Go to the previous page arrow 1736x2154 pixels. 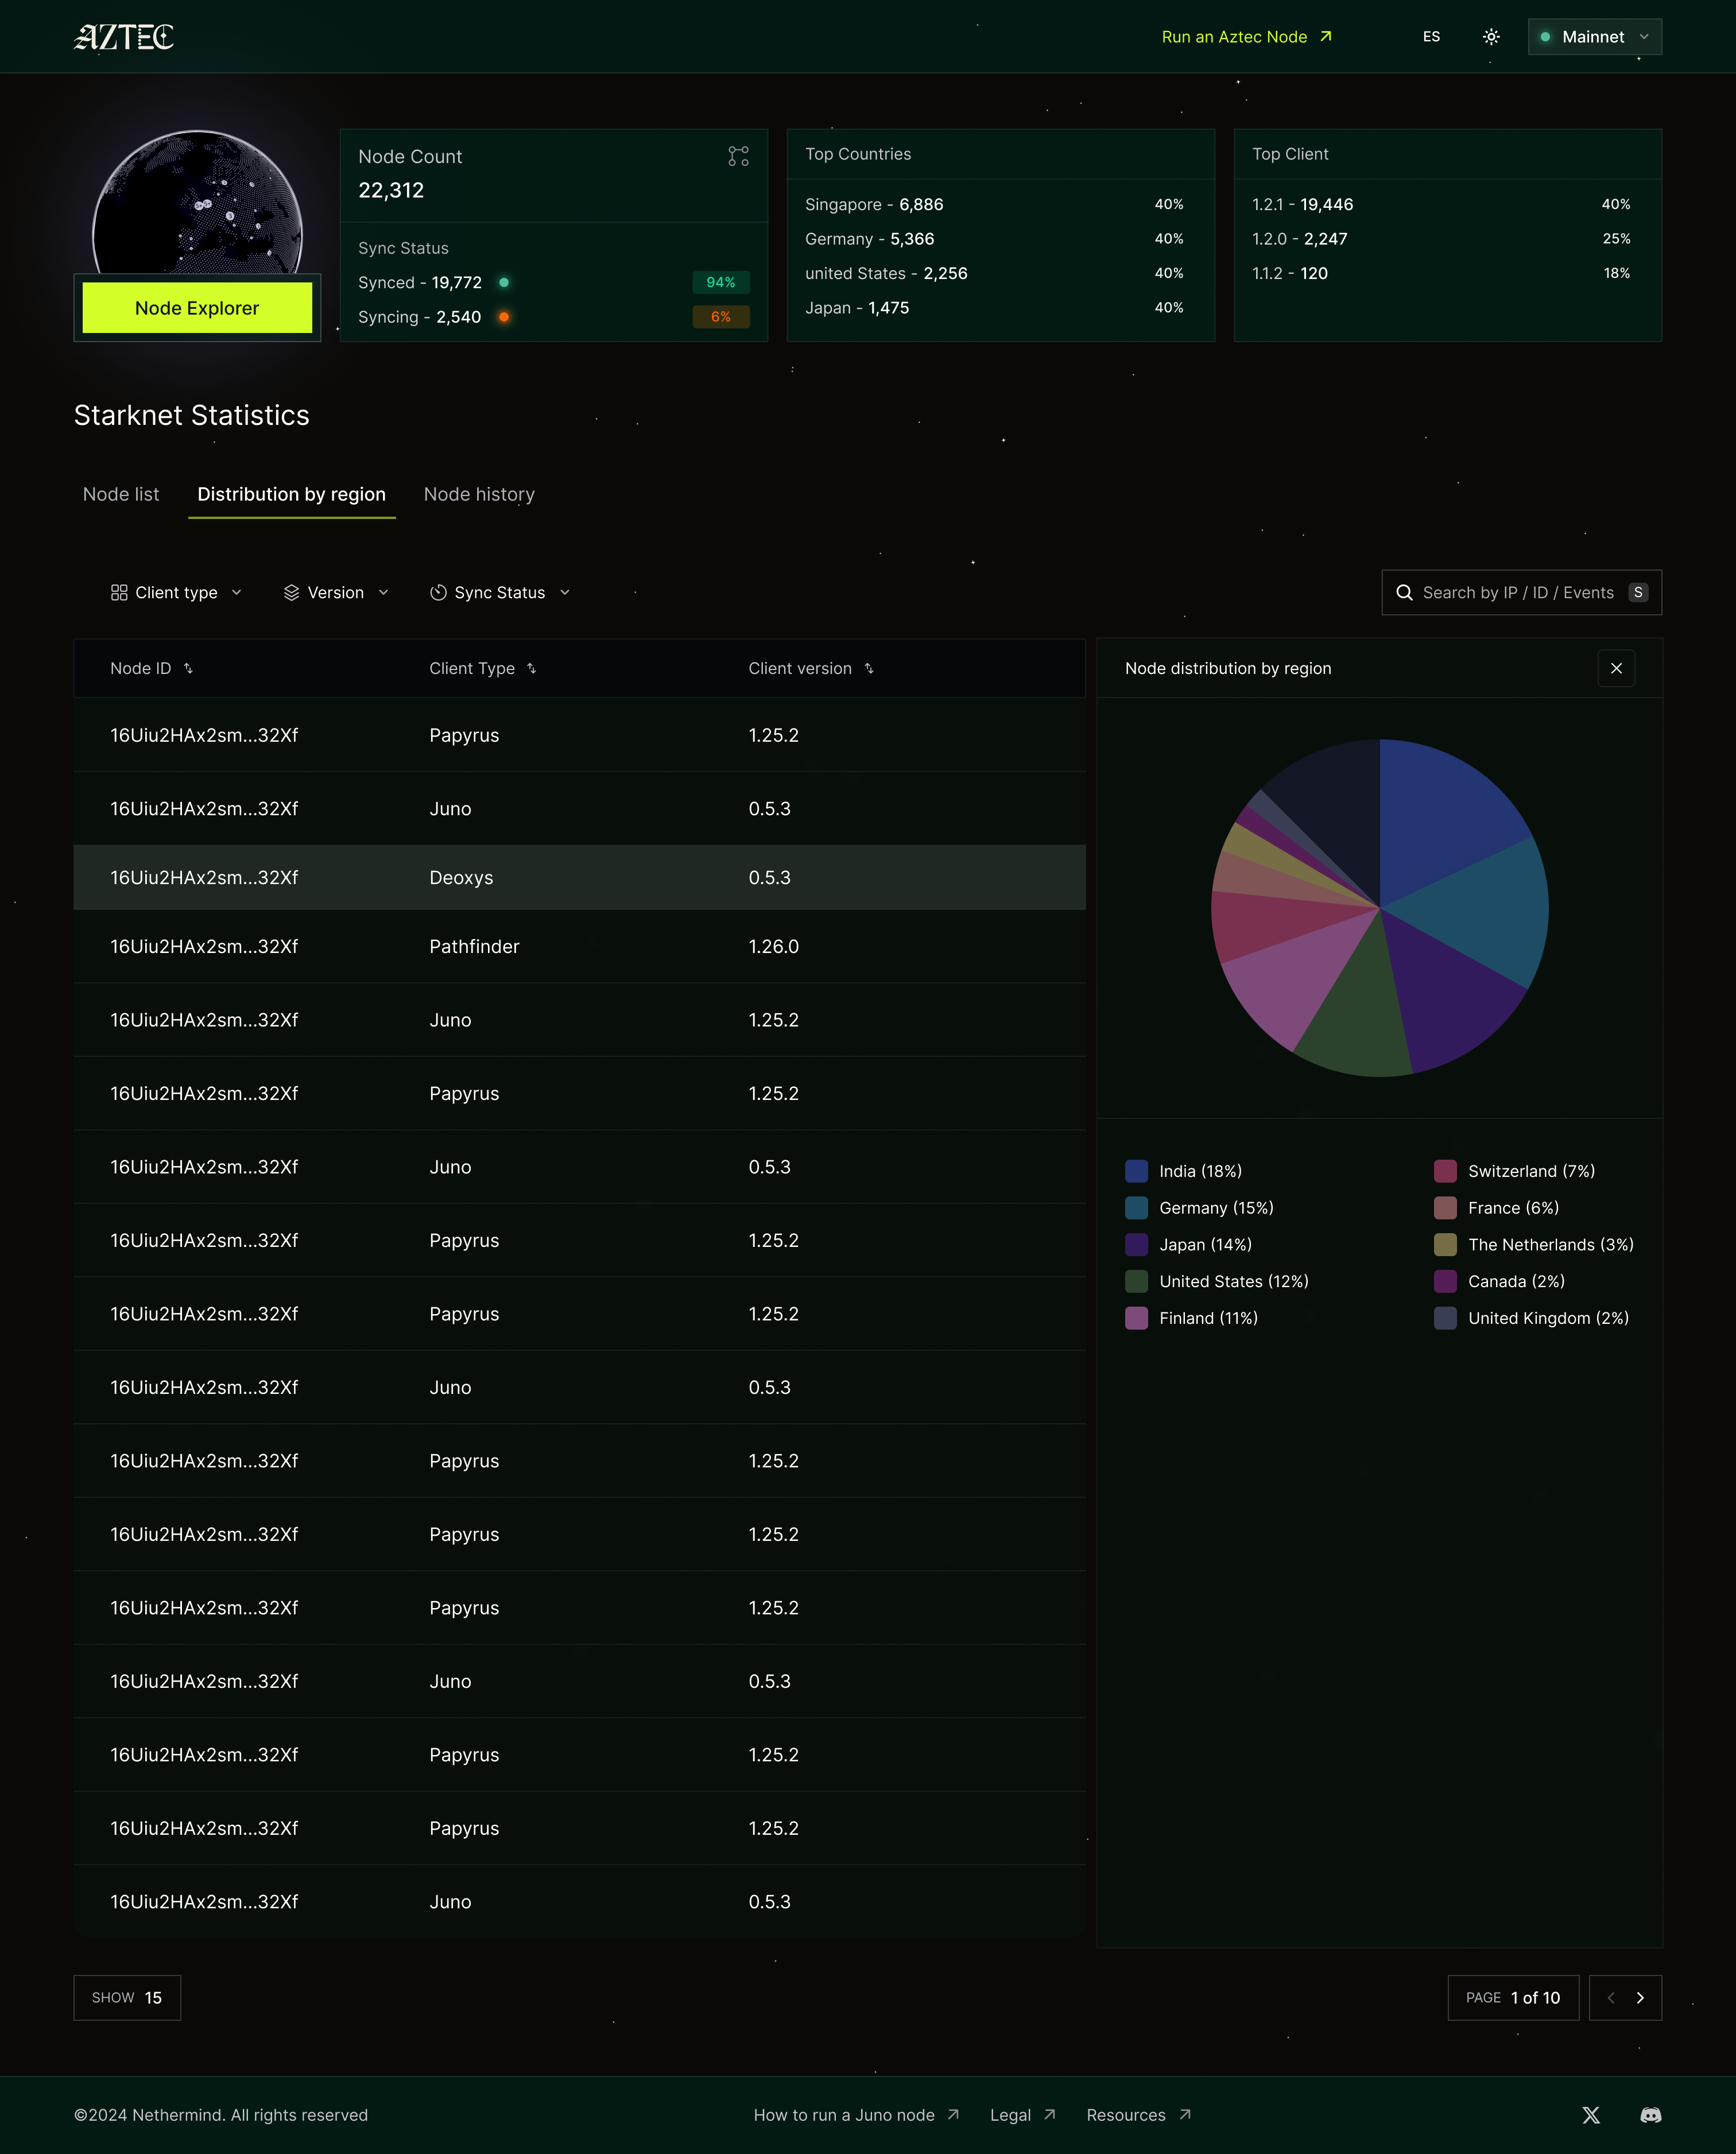click(1611, 1998)
